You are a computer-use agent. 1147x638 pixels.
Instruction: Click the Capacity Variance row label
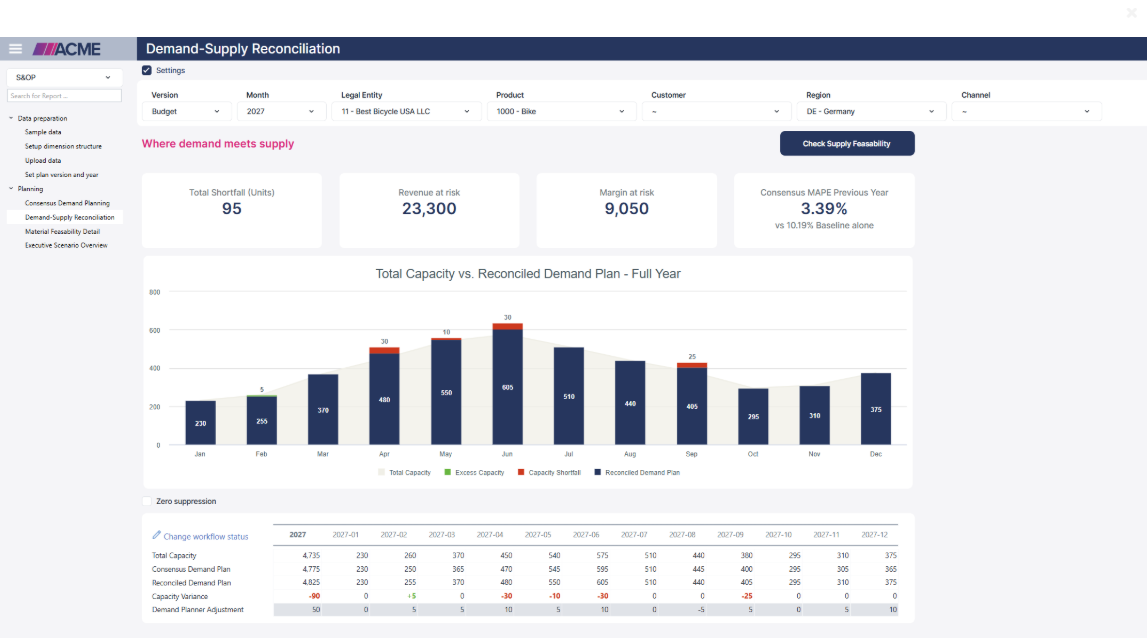[x=180, y=596]
